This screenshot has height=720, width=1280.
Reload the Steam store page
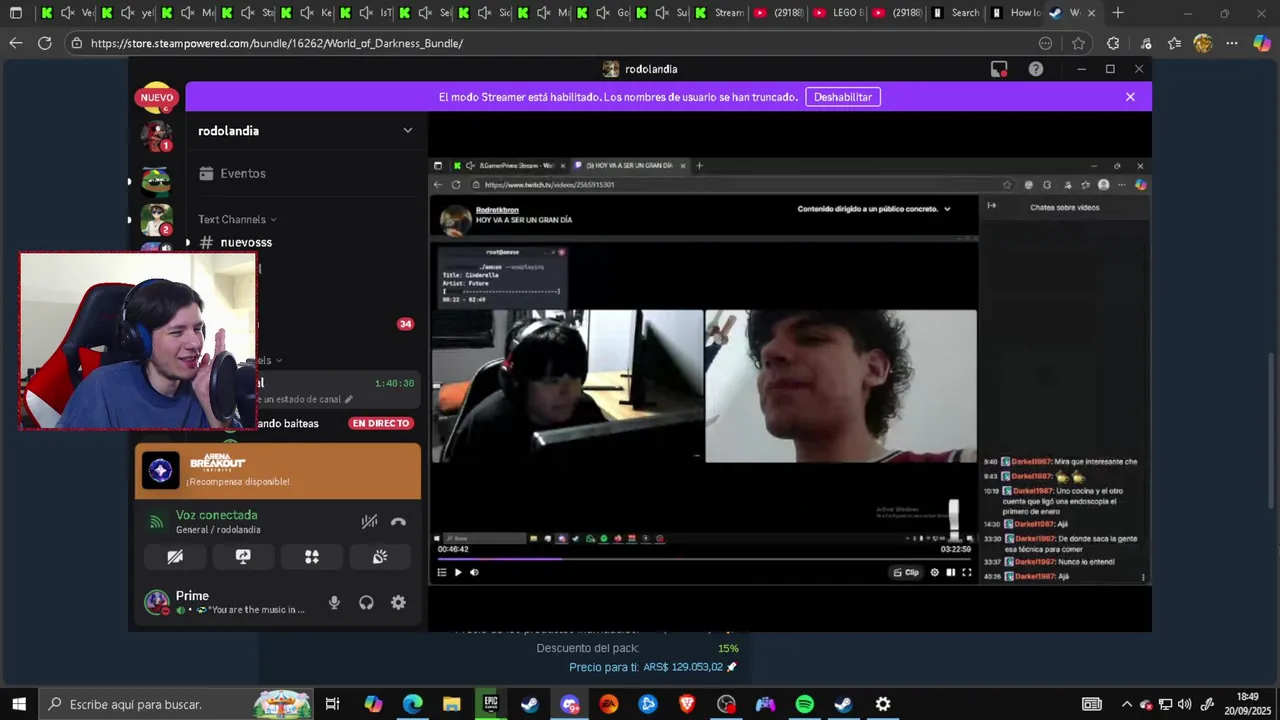pos(44,43)
